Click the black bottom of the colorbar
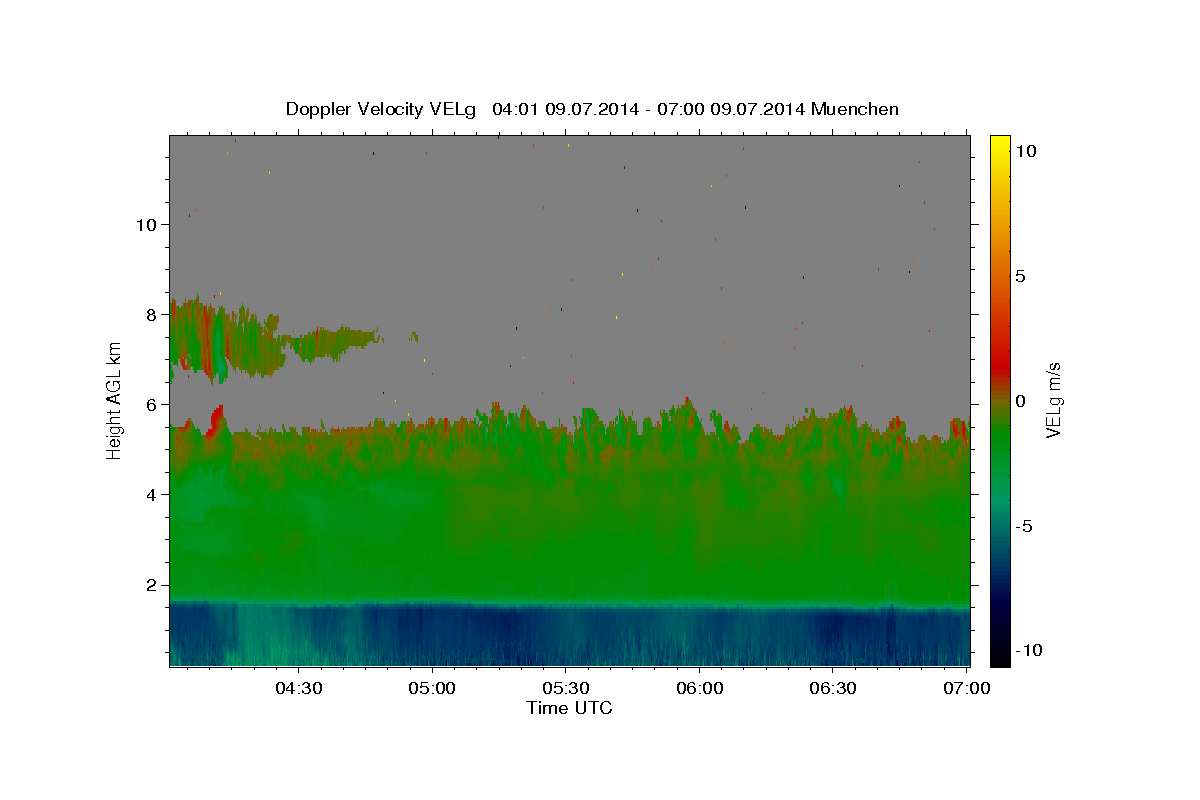 click(x=999, y=655)
